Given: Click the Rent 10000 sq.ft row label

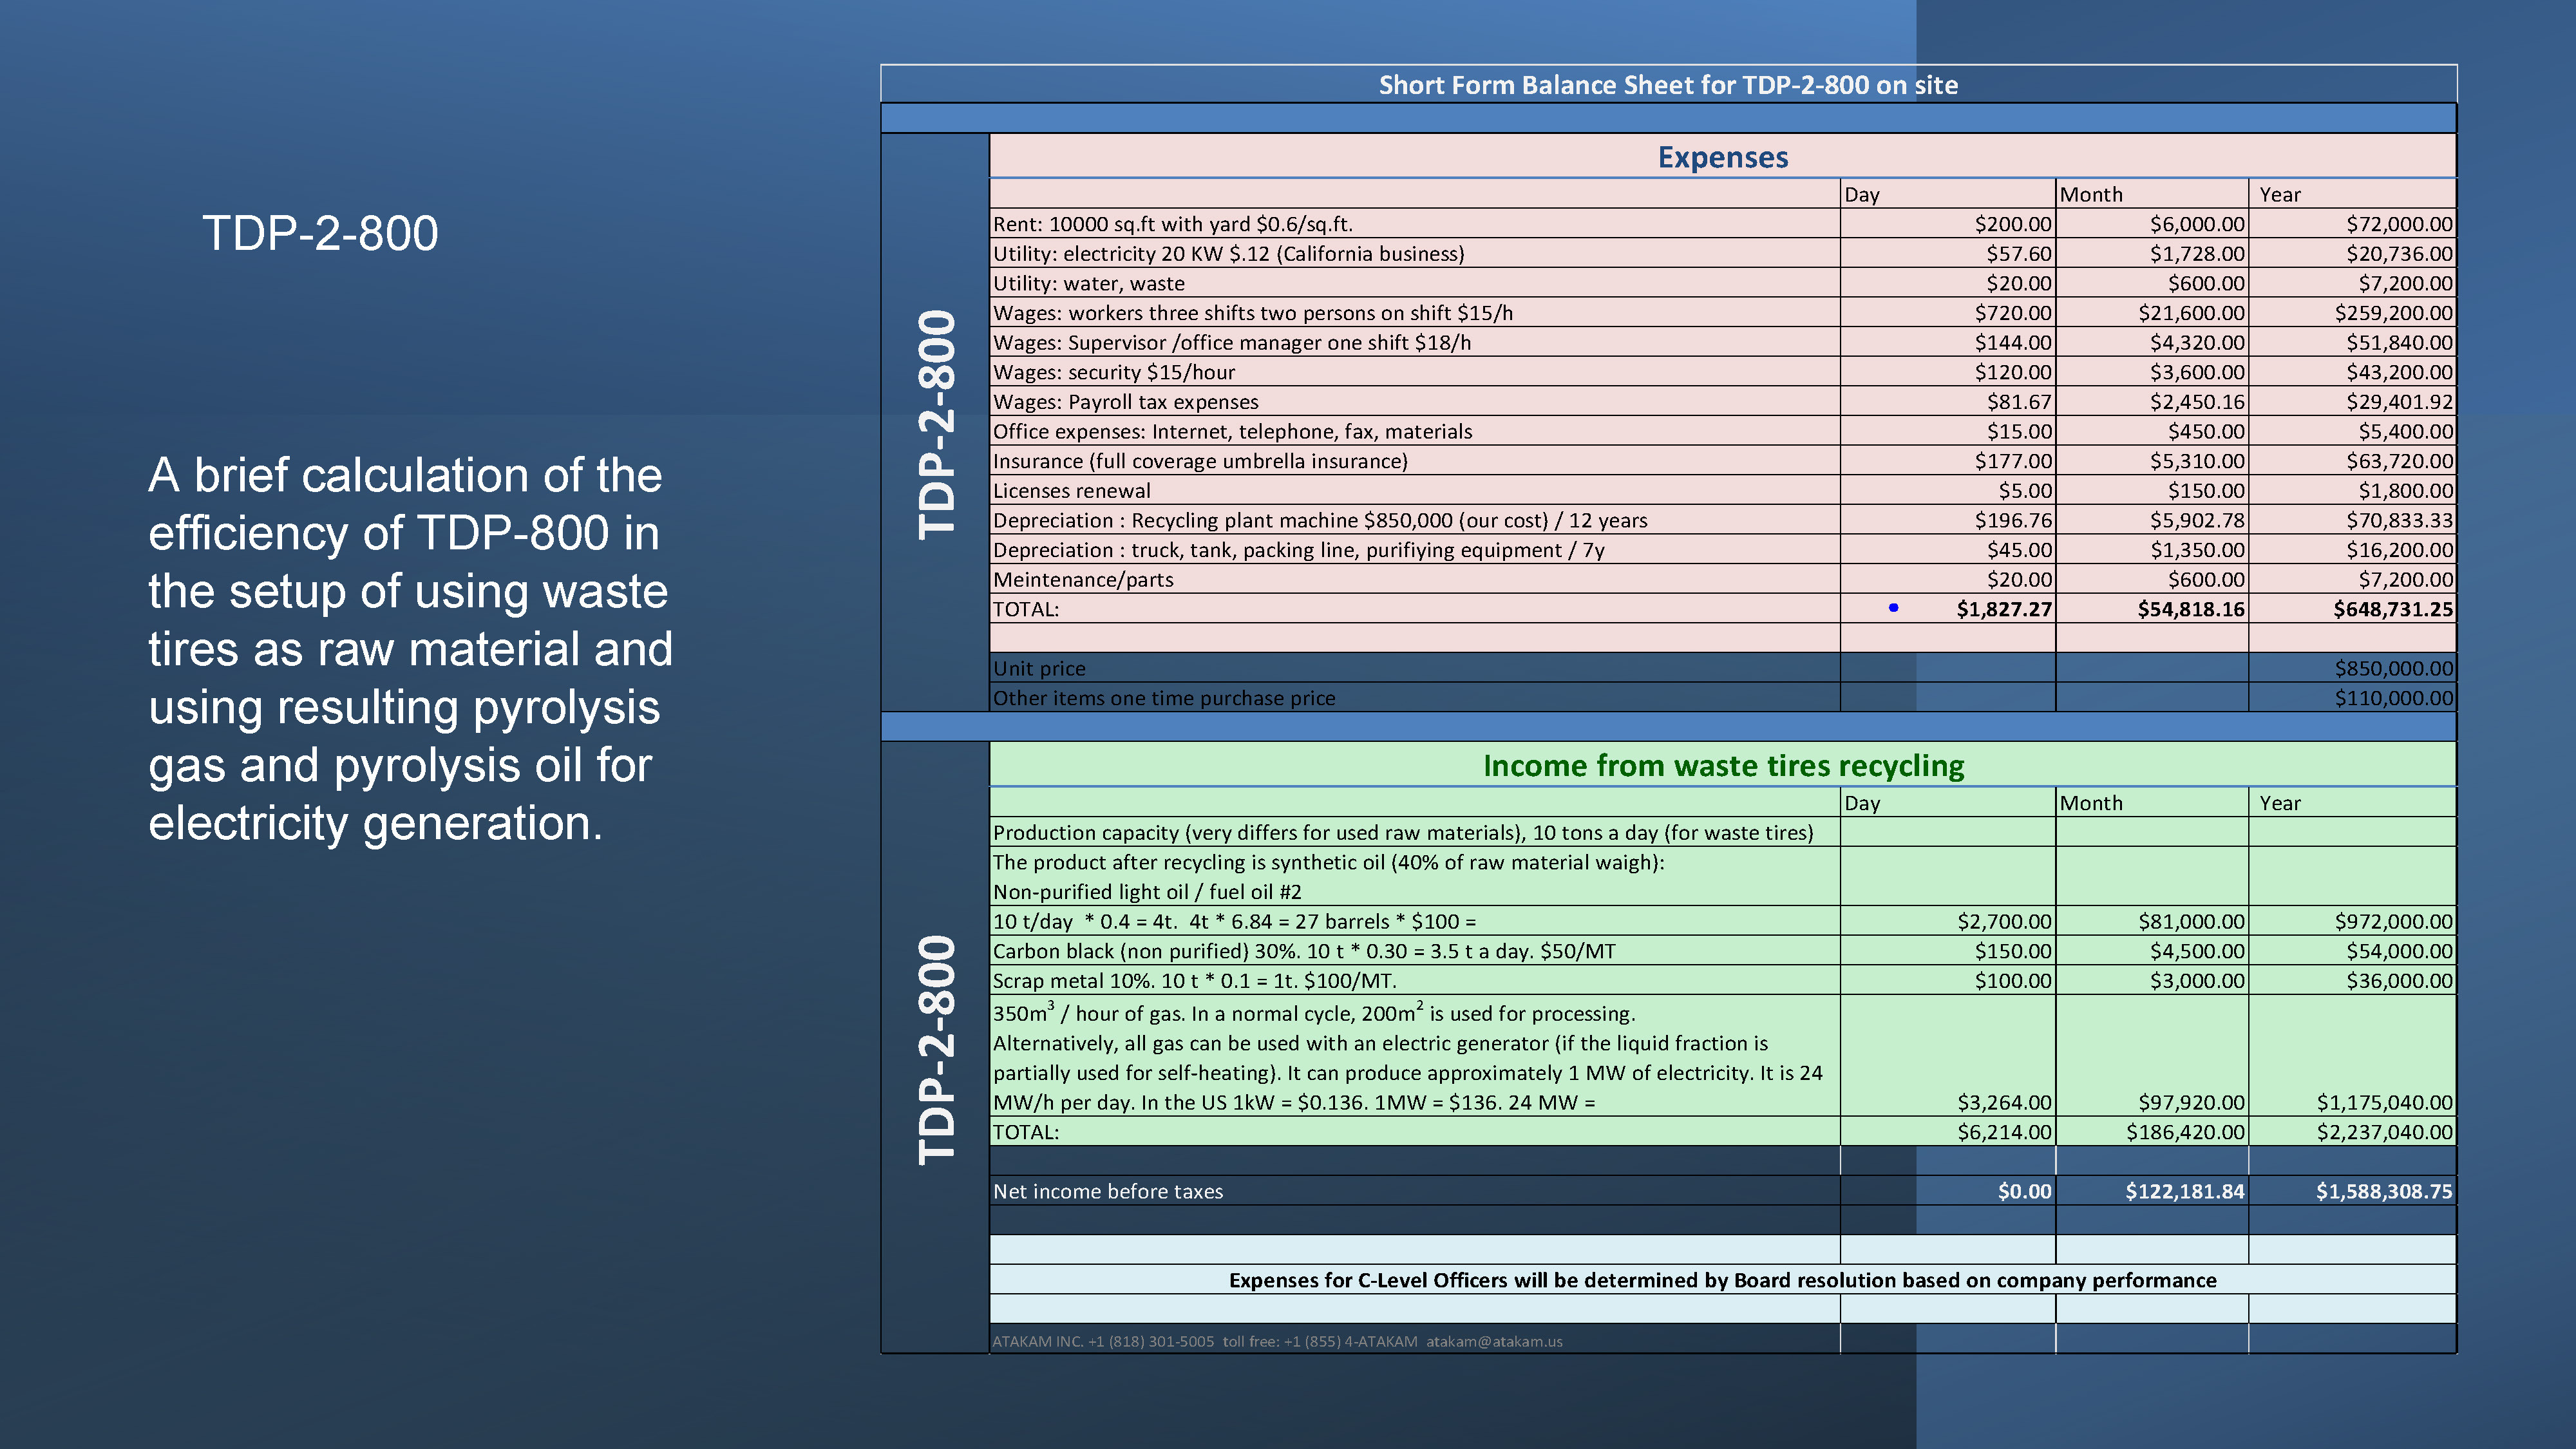Looking at the screenshot, I should point(1172,224).
